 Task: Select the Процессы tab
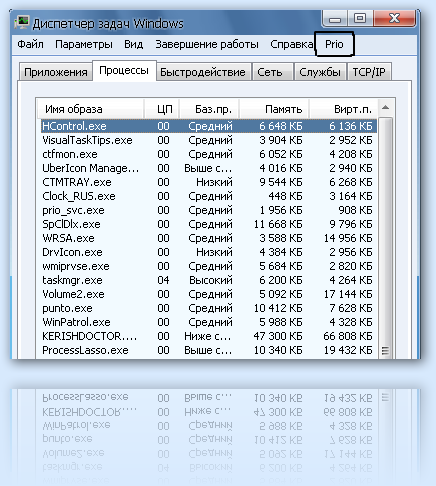tap(124, 70)
